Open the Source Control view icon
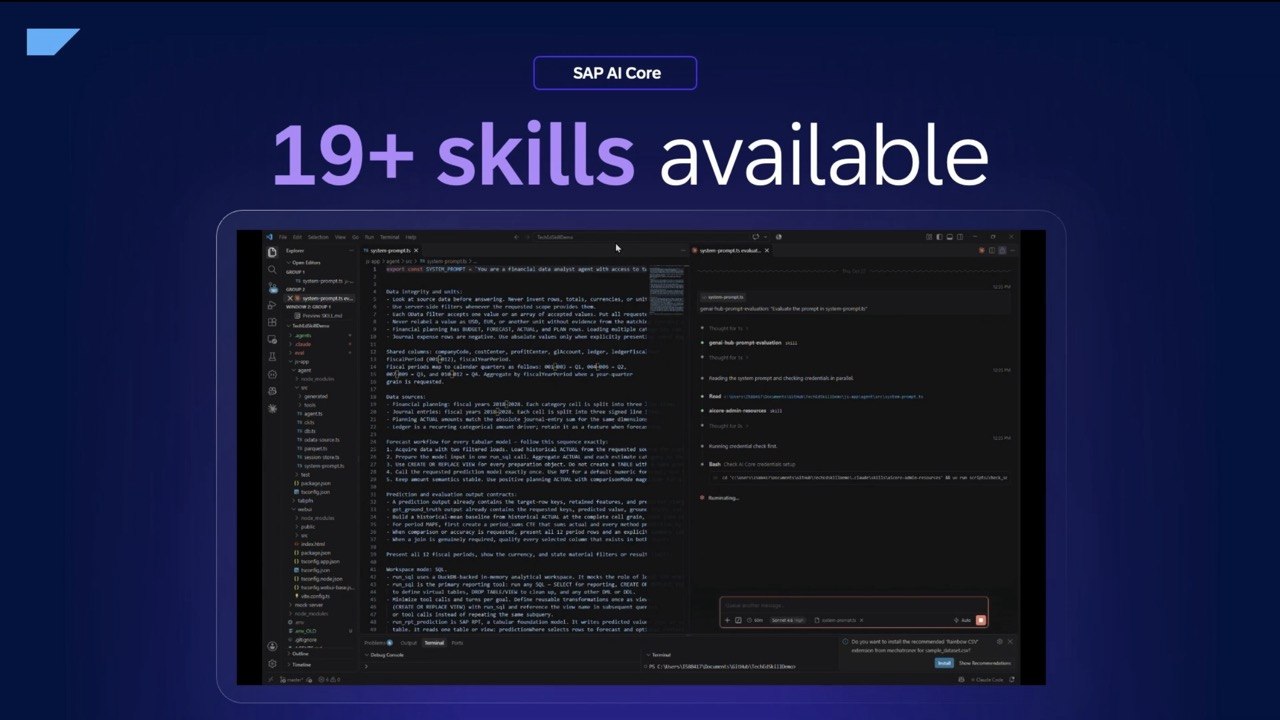This screenshot has height=720, width=1280. coord(272,287)
